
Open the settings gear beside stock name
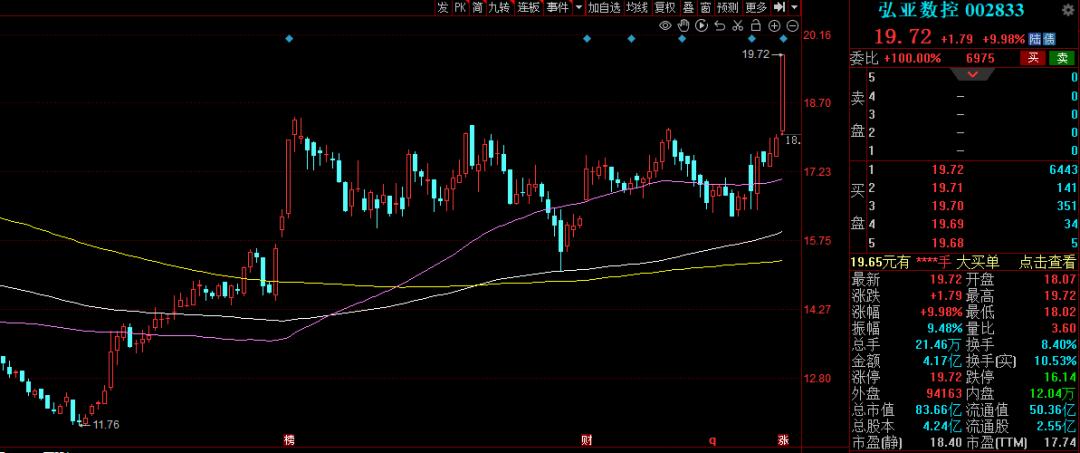[x=1068, y=10]
